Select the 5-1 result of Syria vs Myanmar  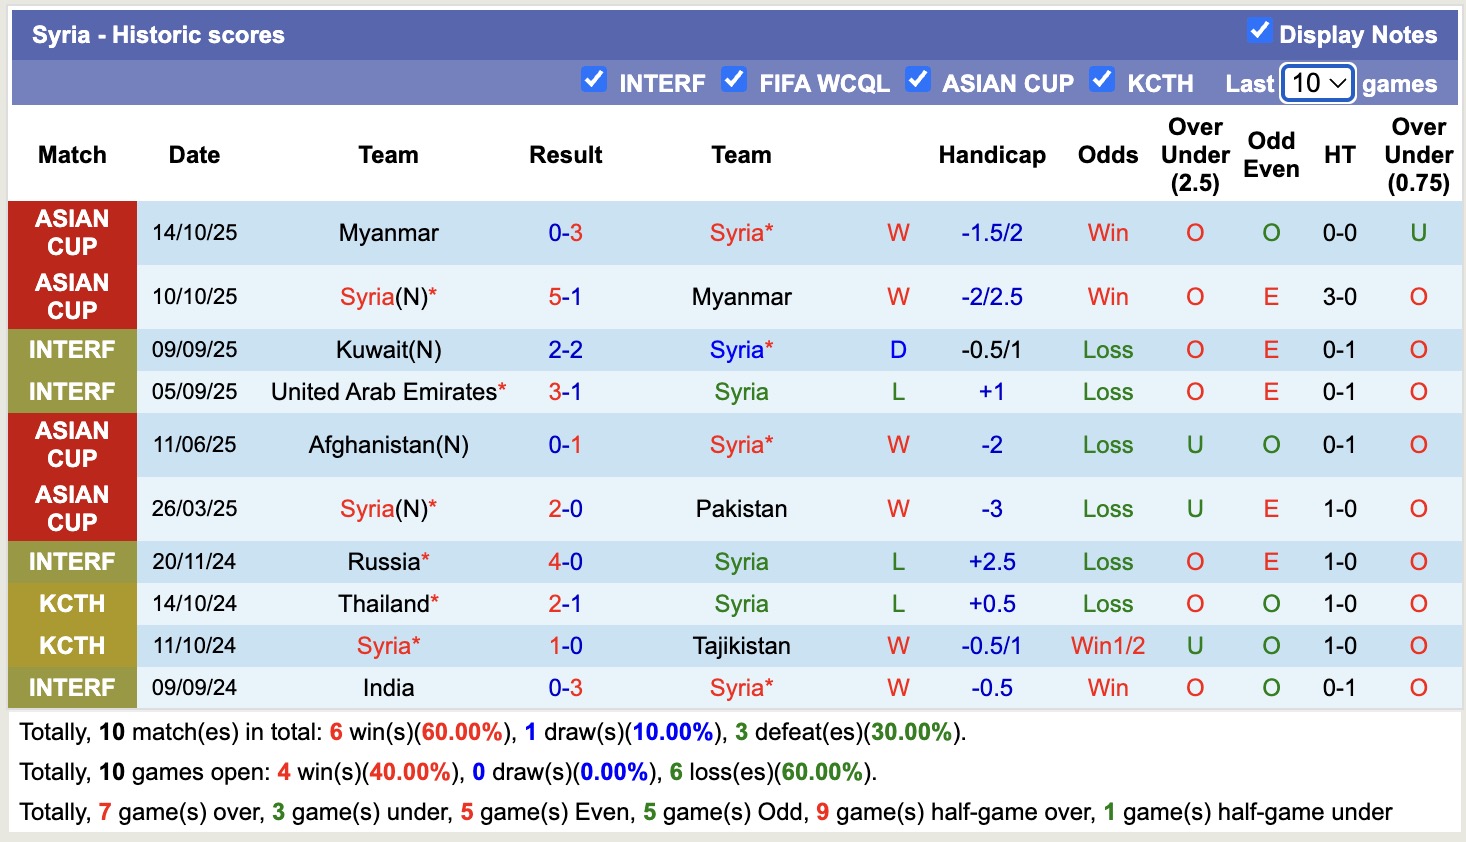565,296
